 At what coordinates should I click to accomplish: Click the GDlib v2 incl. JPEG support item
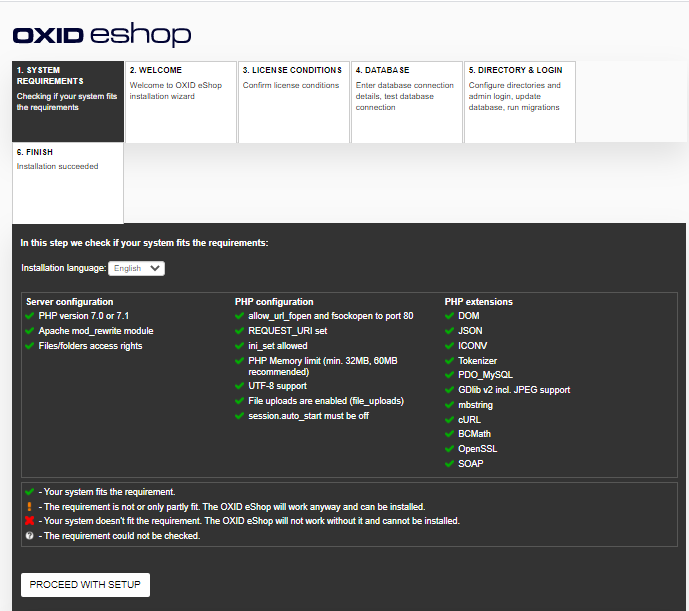[x=514, y=390]
